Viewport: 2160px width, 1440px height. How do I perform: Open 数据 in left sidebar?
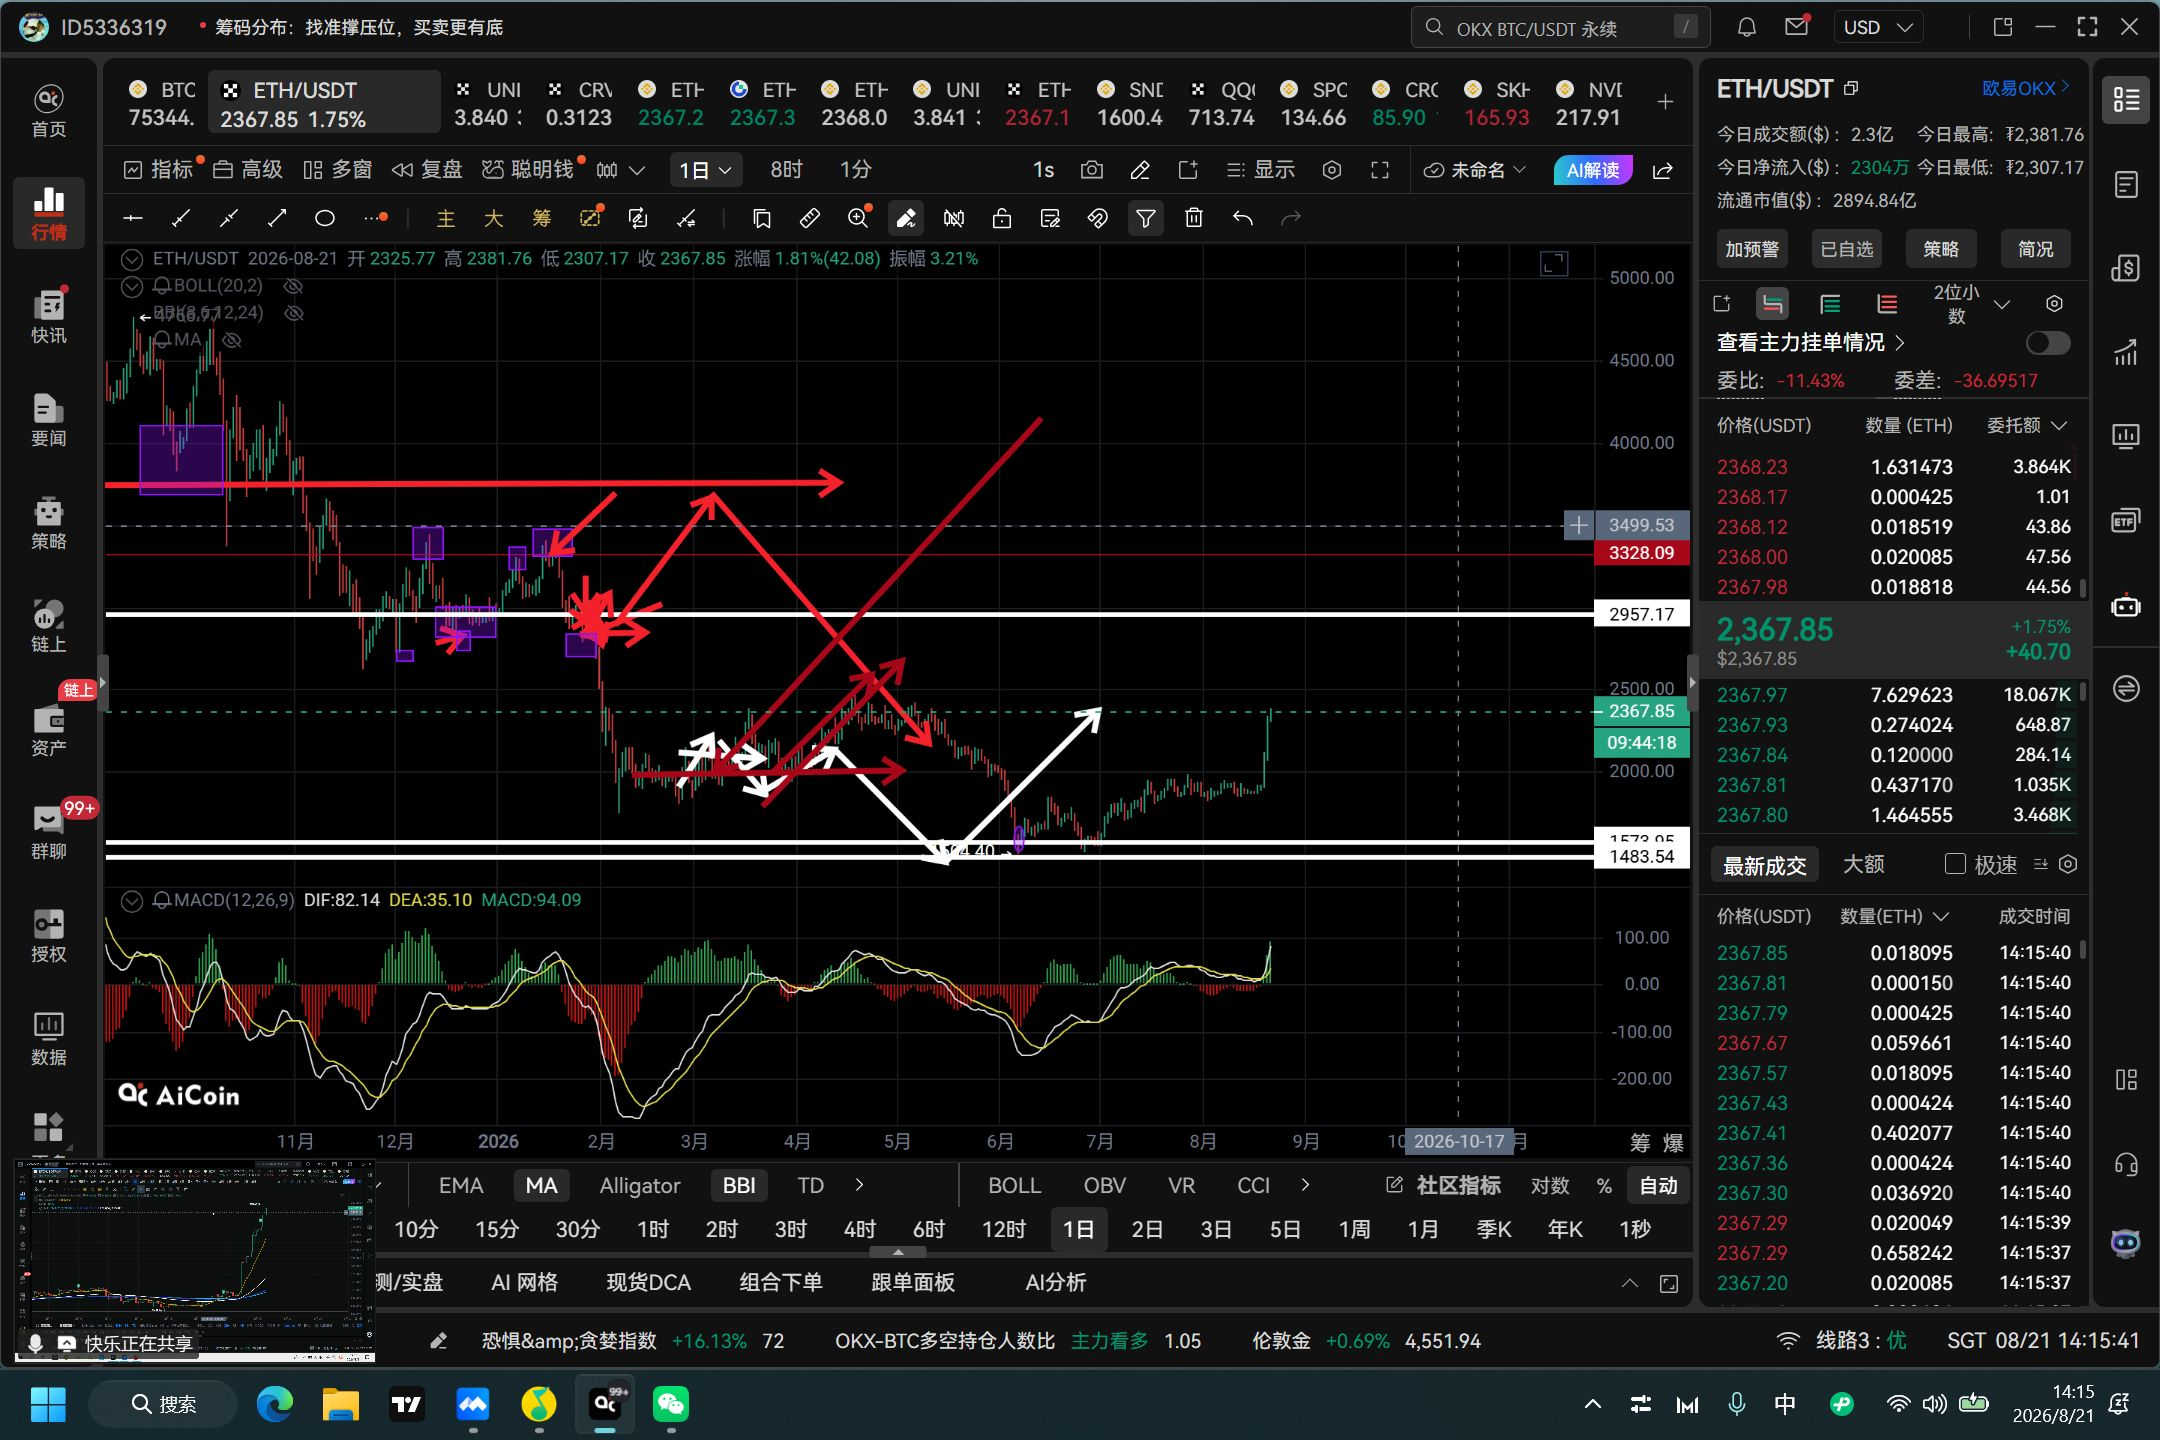click(49, 1039)
